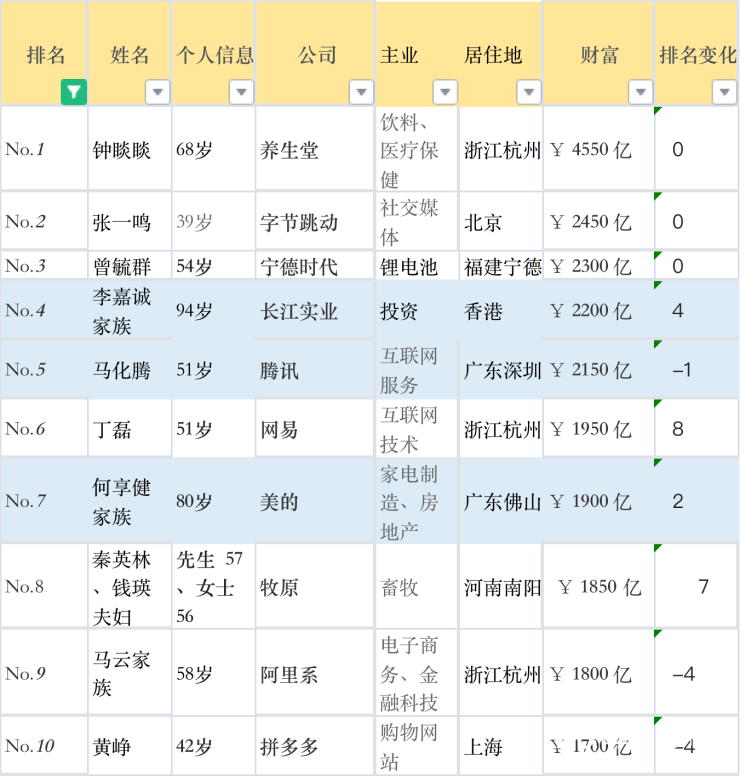Select the residence cell 福建宁德
The image size is (740, 776).
pyautogui.click(x=500, y=266)
